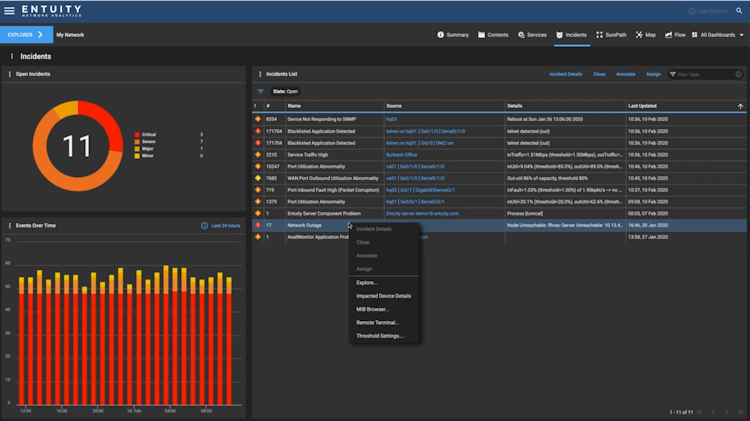Screen dimensions: 750x421
Task: Click the Incident Details button
Action: tap(565, 74)
